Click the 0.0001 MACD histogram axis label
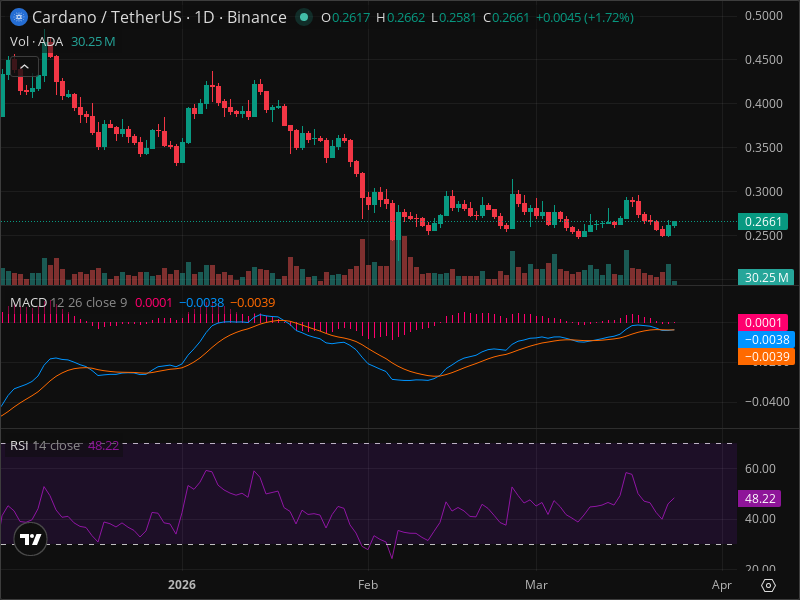Image resolution: width=800 pixels, height=600 pixels. point(763,322)
